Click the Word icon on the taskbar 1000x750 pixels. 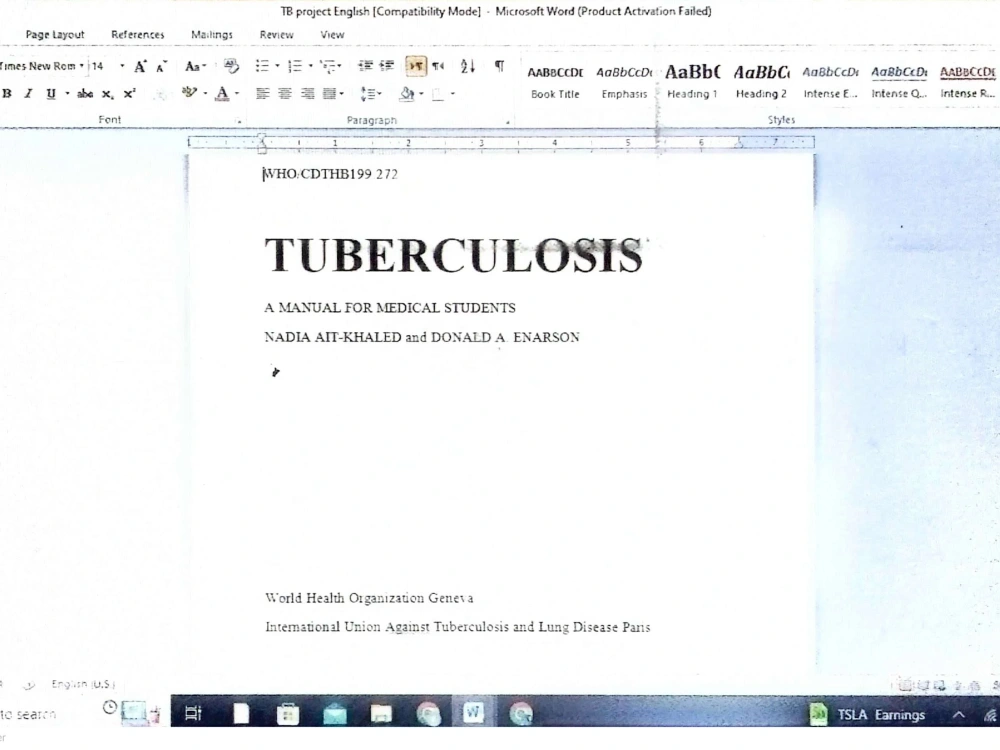(473, 712)
